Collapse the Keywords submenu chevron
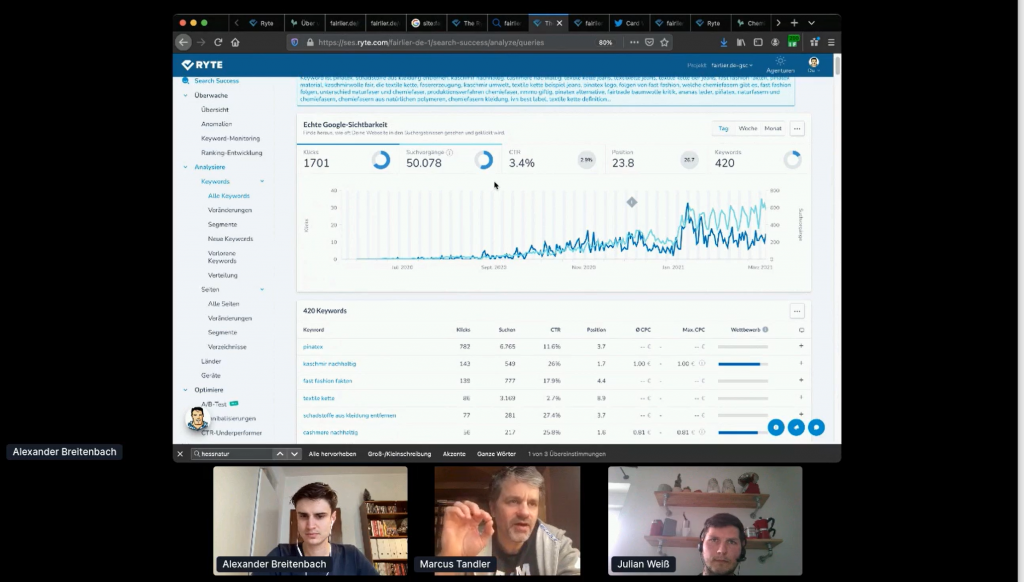Screen dimensions: 1024x582 click(x=262, y=182)
